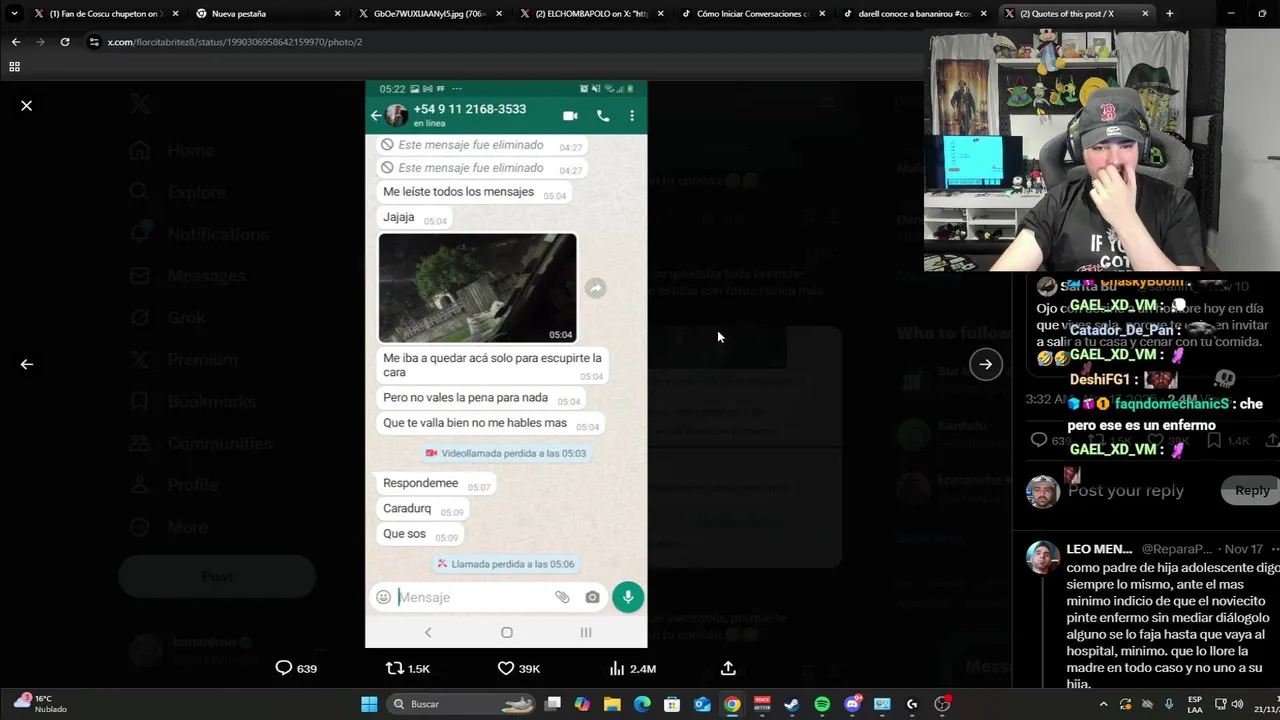Open replies via the 639 comment icon

tap(296, 668)
